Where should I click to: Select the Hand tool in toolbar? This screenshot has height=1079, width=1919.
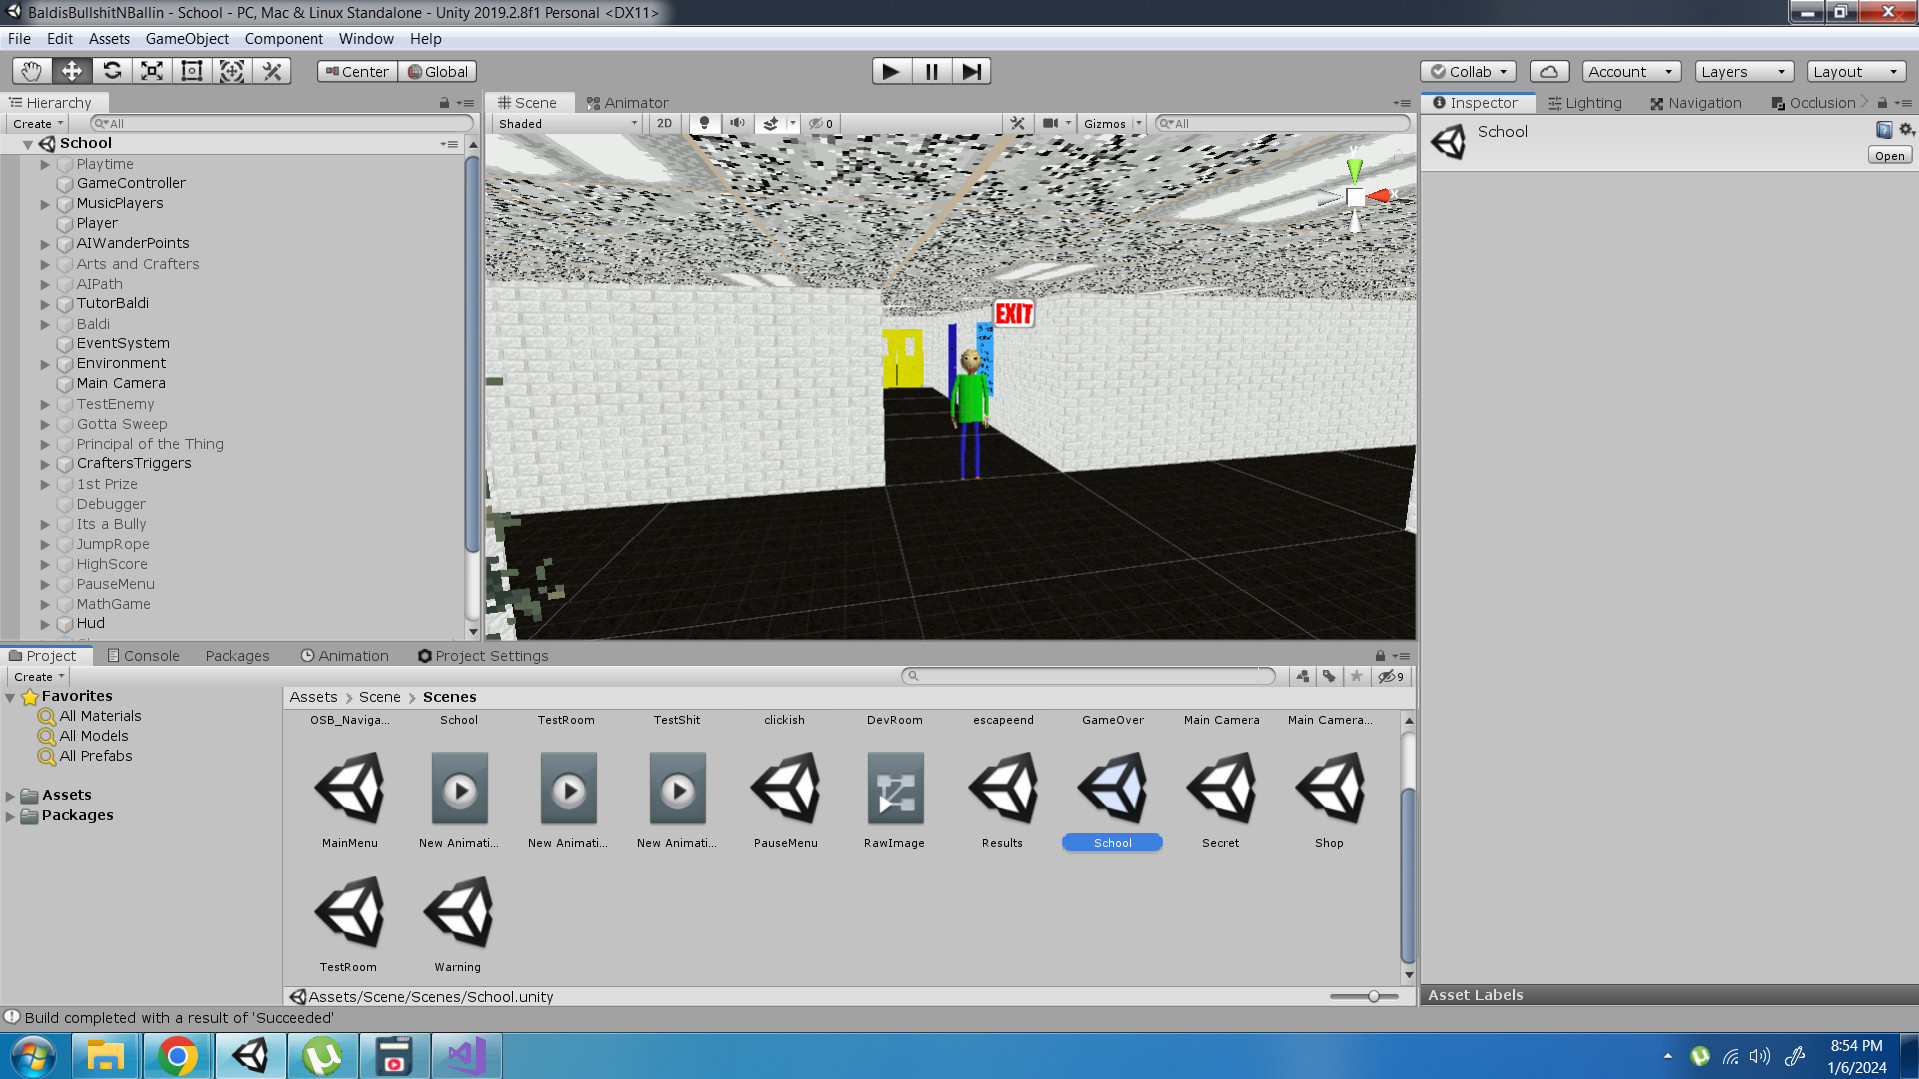(31, 71)
